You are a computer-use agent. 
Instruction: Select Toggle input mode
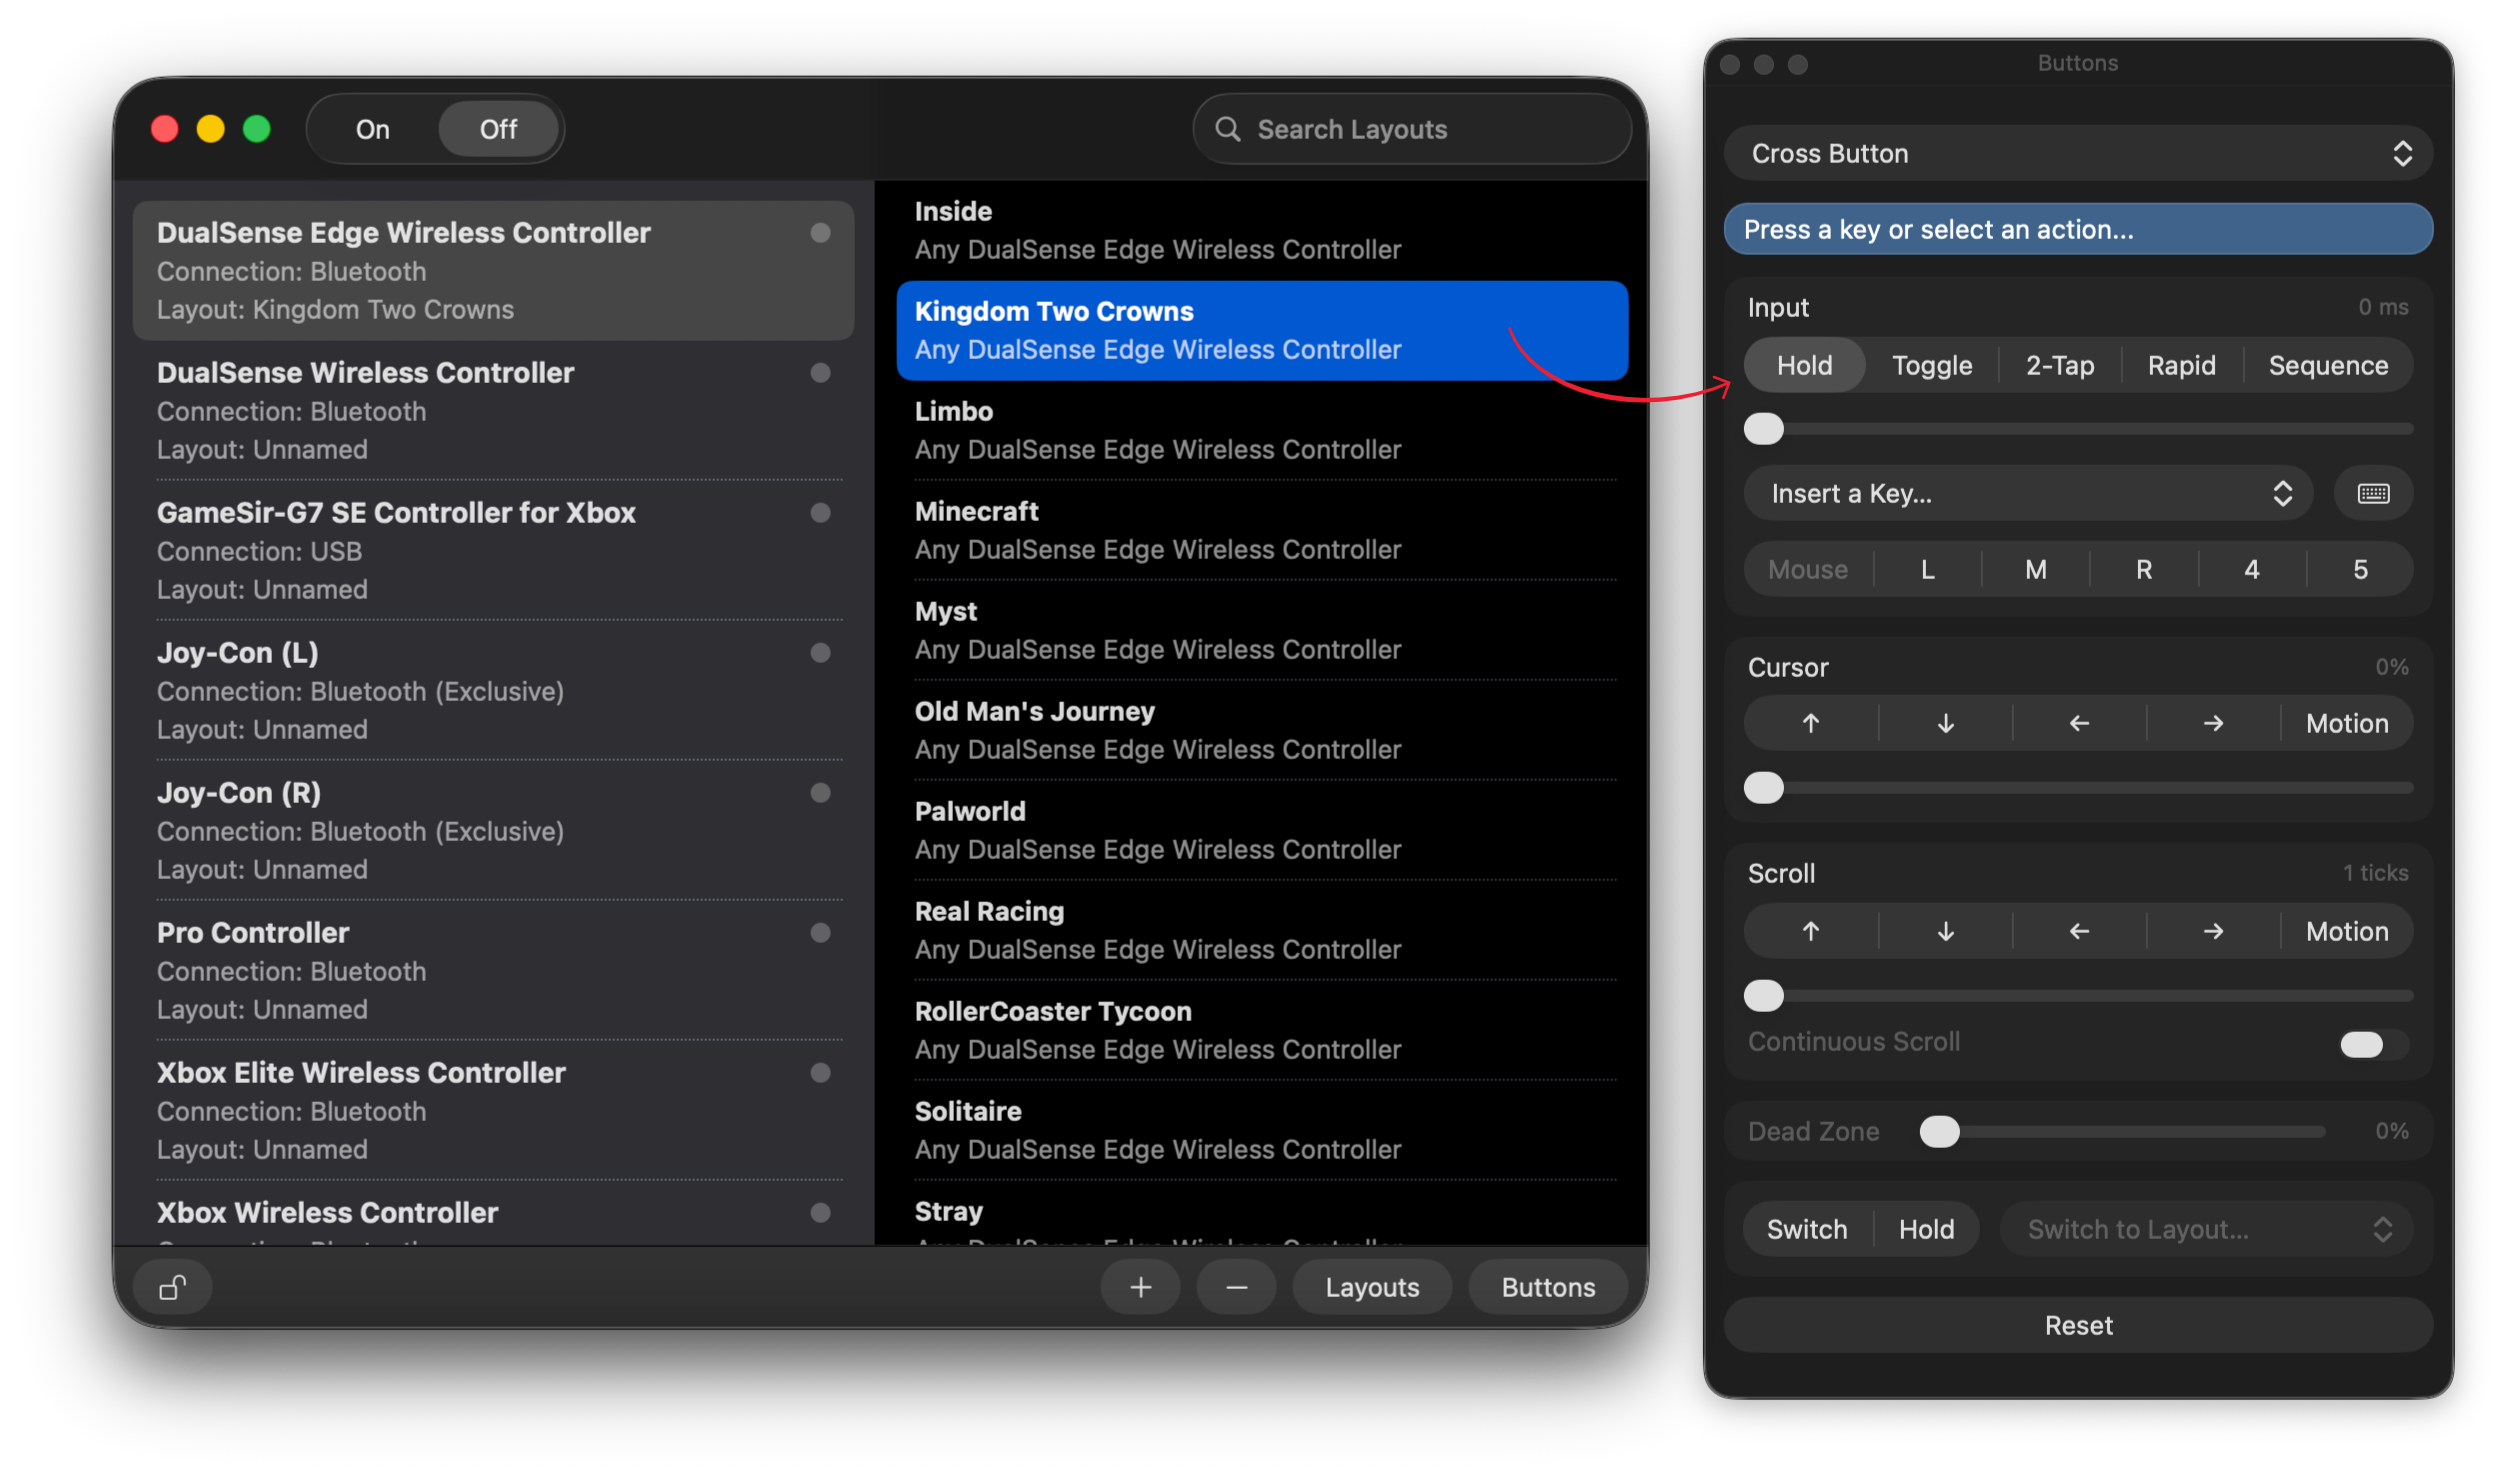[1931, 365]
